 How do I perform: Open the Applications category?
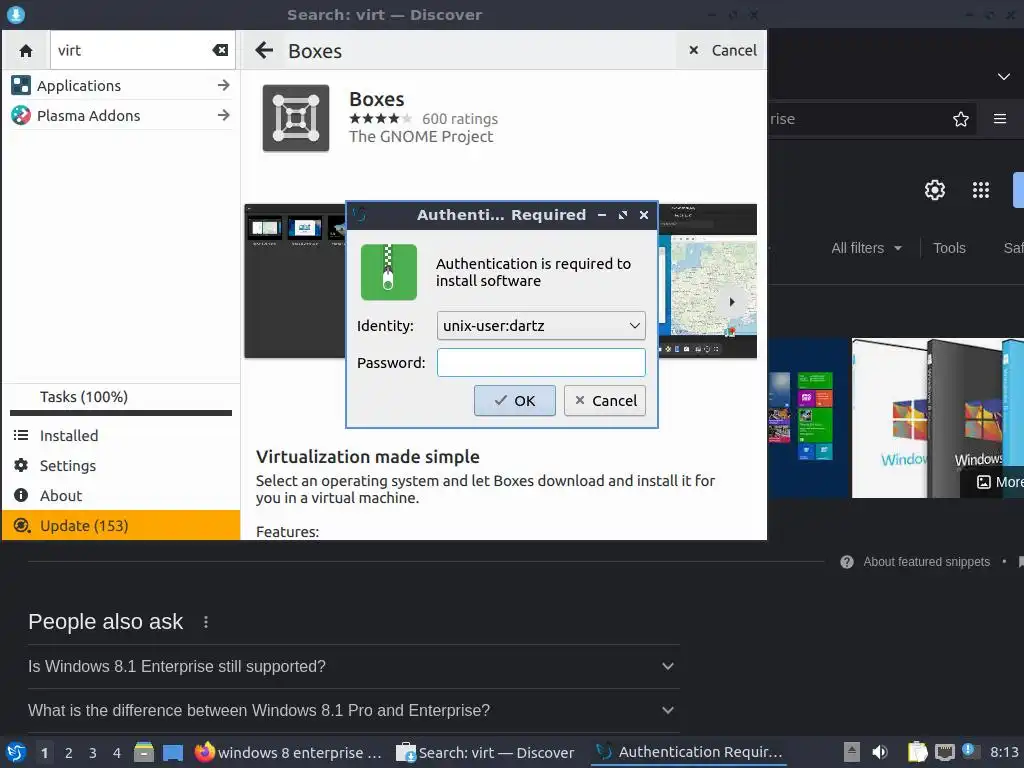pyautogui.click(x=121, y=86)
